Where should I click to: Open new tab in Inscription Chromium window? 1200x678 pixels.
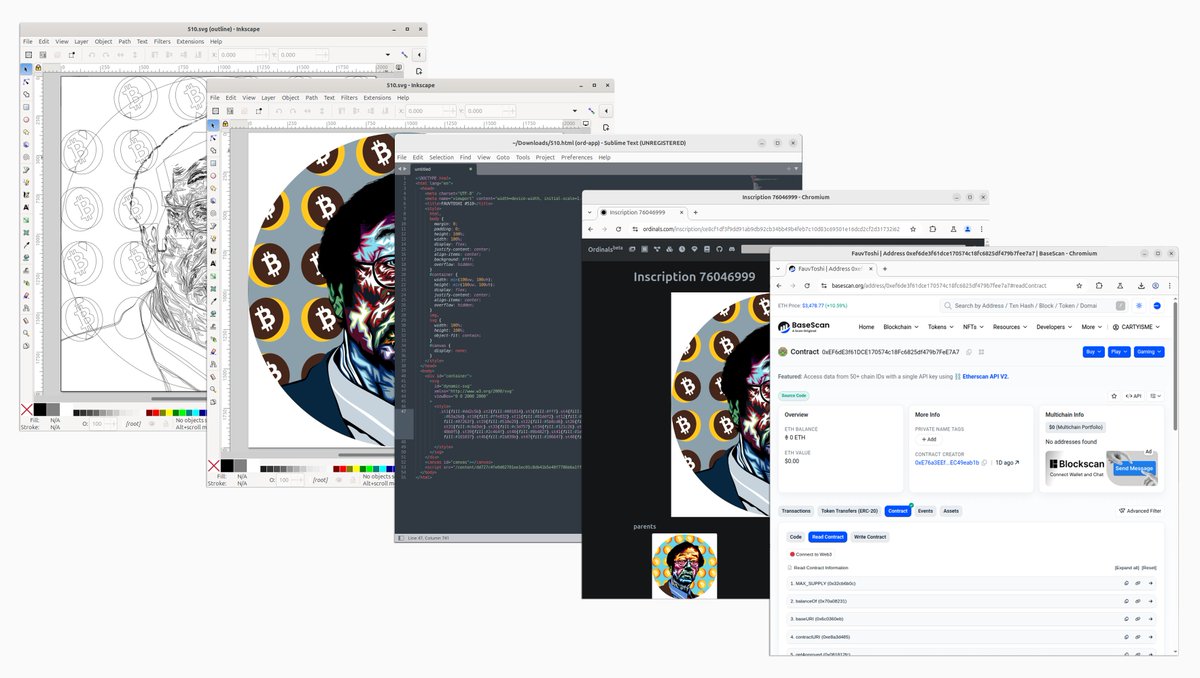(x=695, y=212)
